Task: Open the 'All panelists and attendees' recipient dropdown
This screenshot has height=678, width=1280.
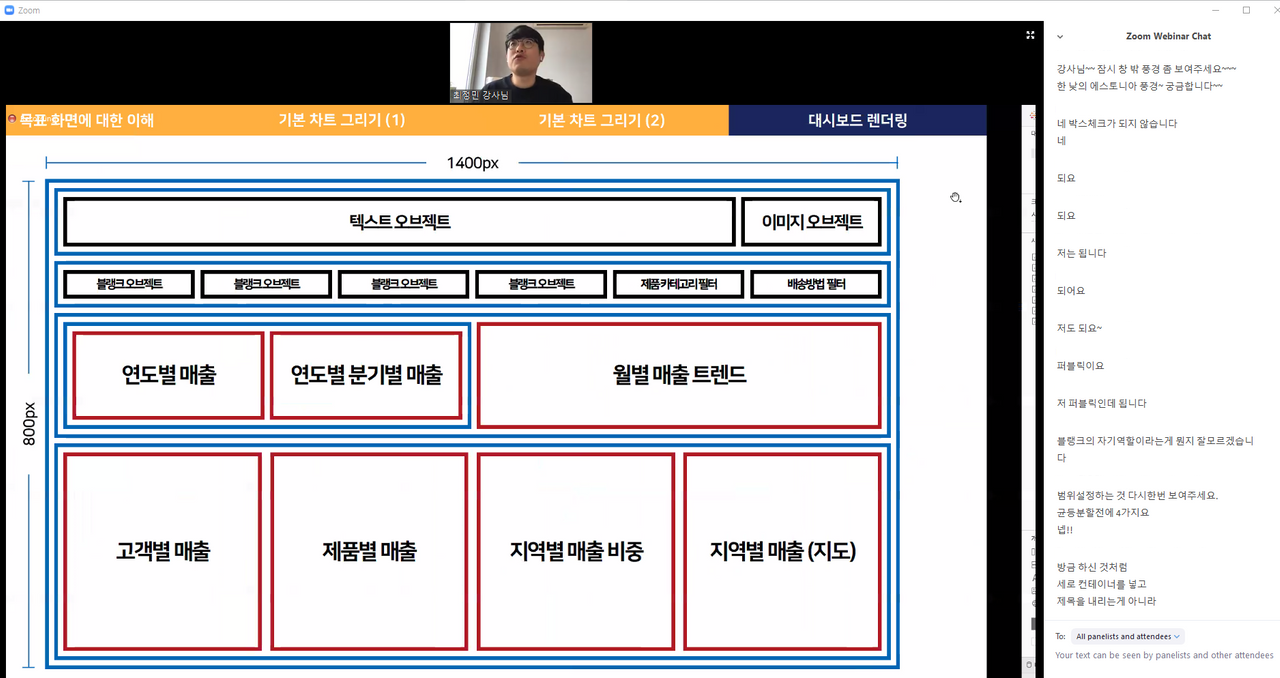Action: click(x=1128, y=636)
